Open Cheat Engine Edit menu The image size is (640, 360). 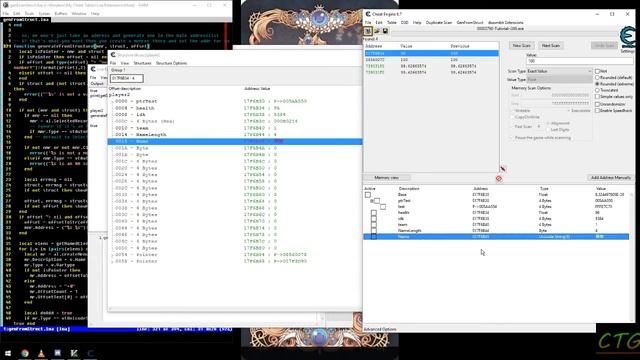(379, 22)
